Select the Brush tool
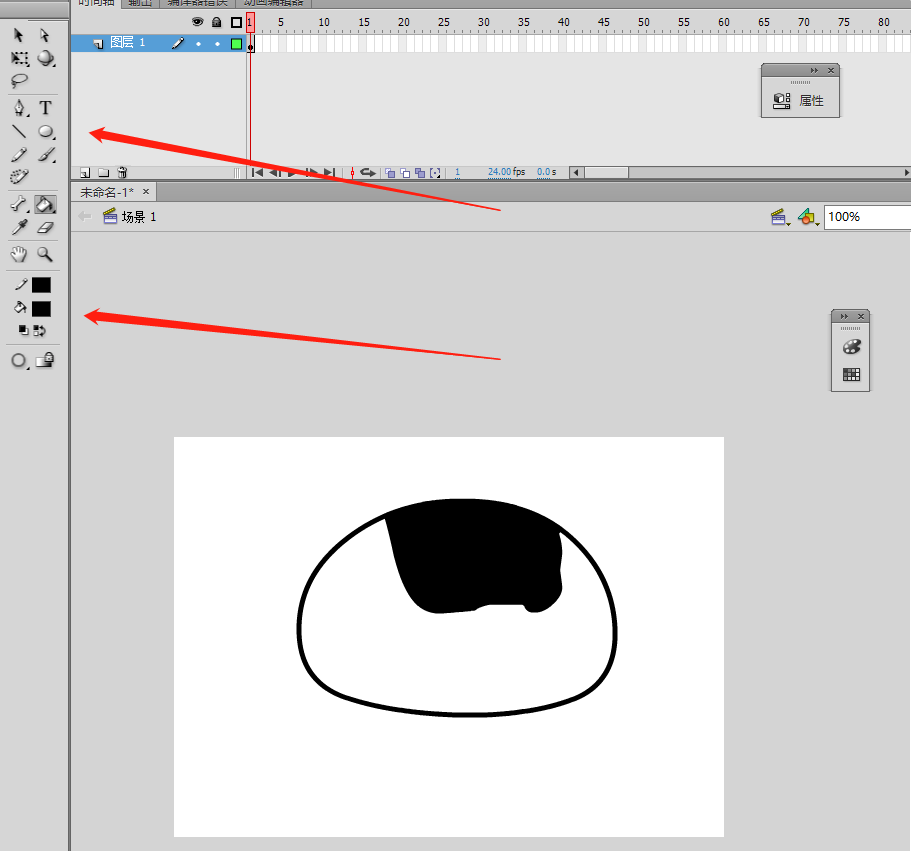The image size is (911, 851). click(46, 155)
